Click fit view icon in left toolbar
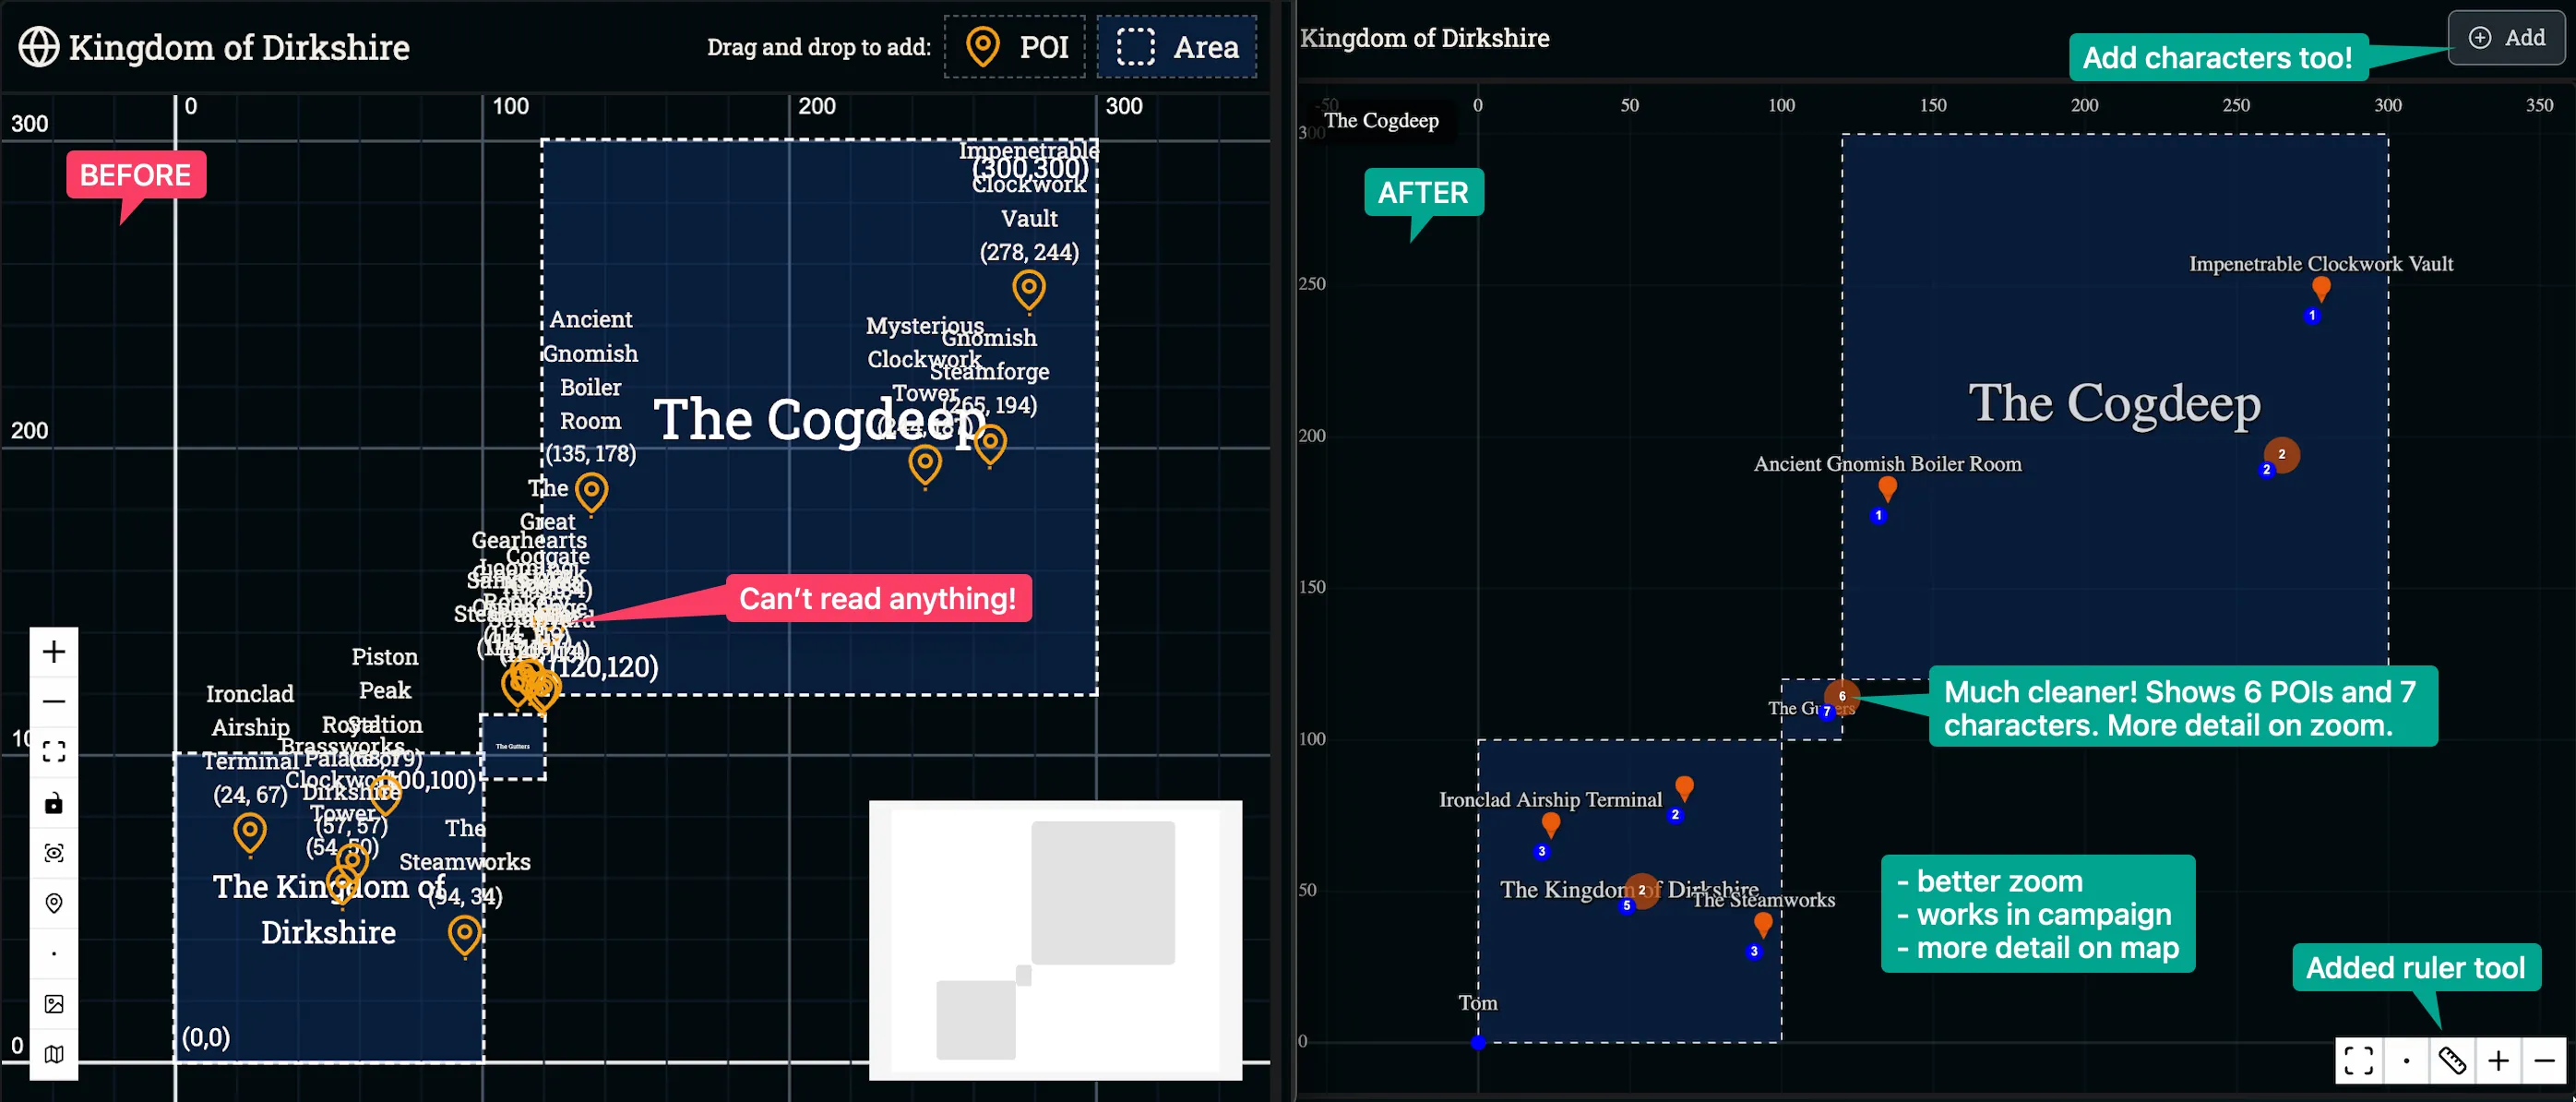Viewport: 2576px width, 1102px height. pos(54,752)
